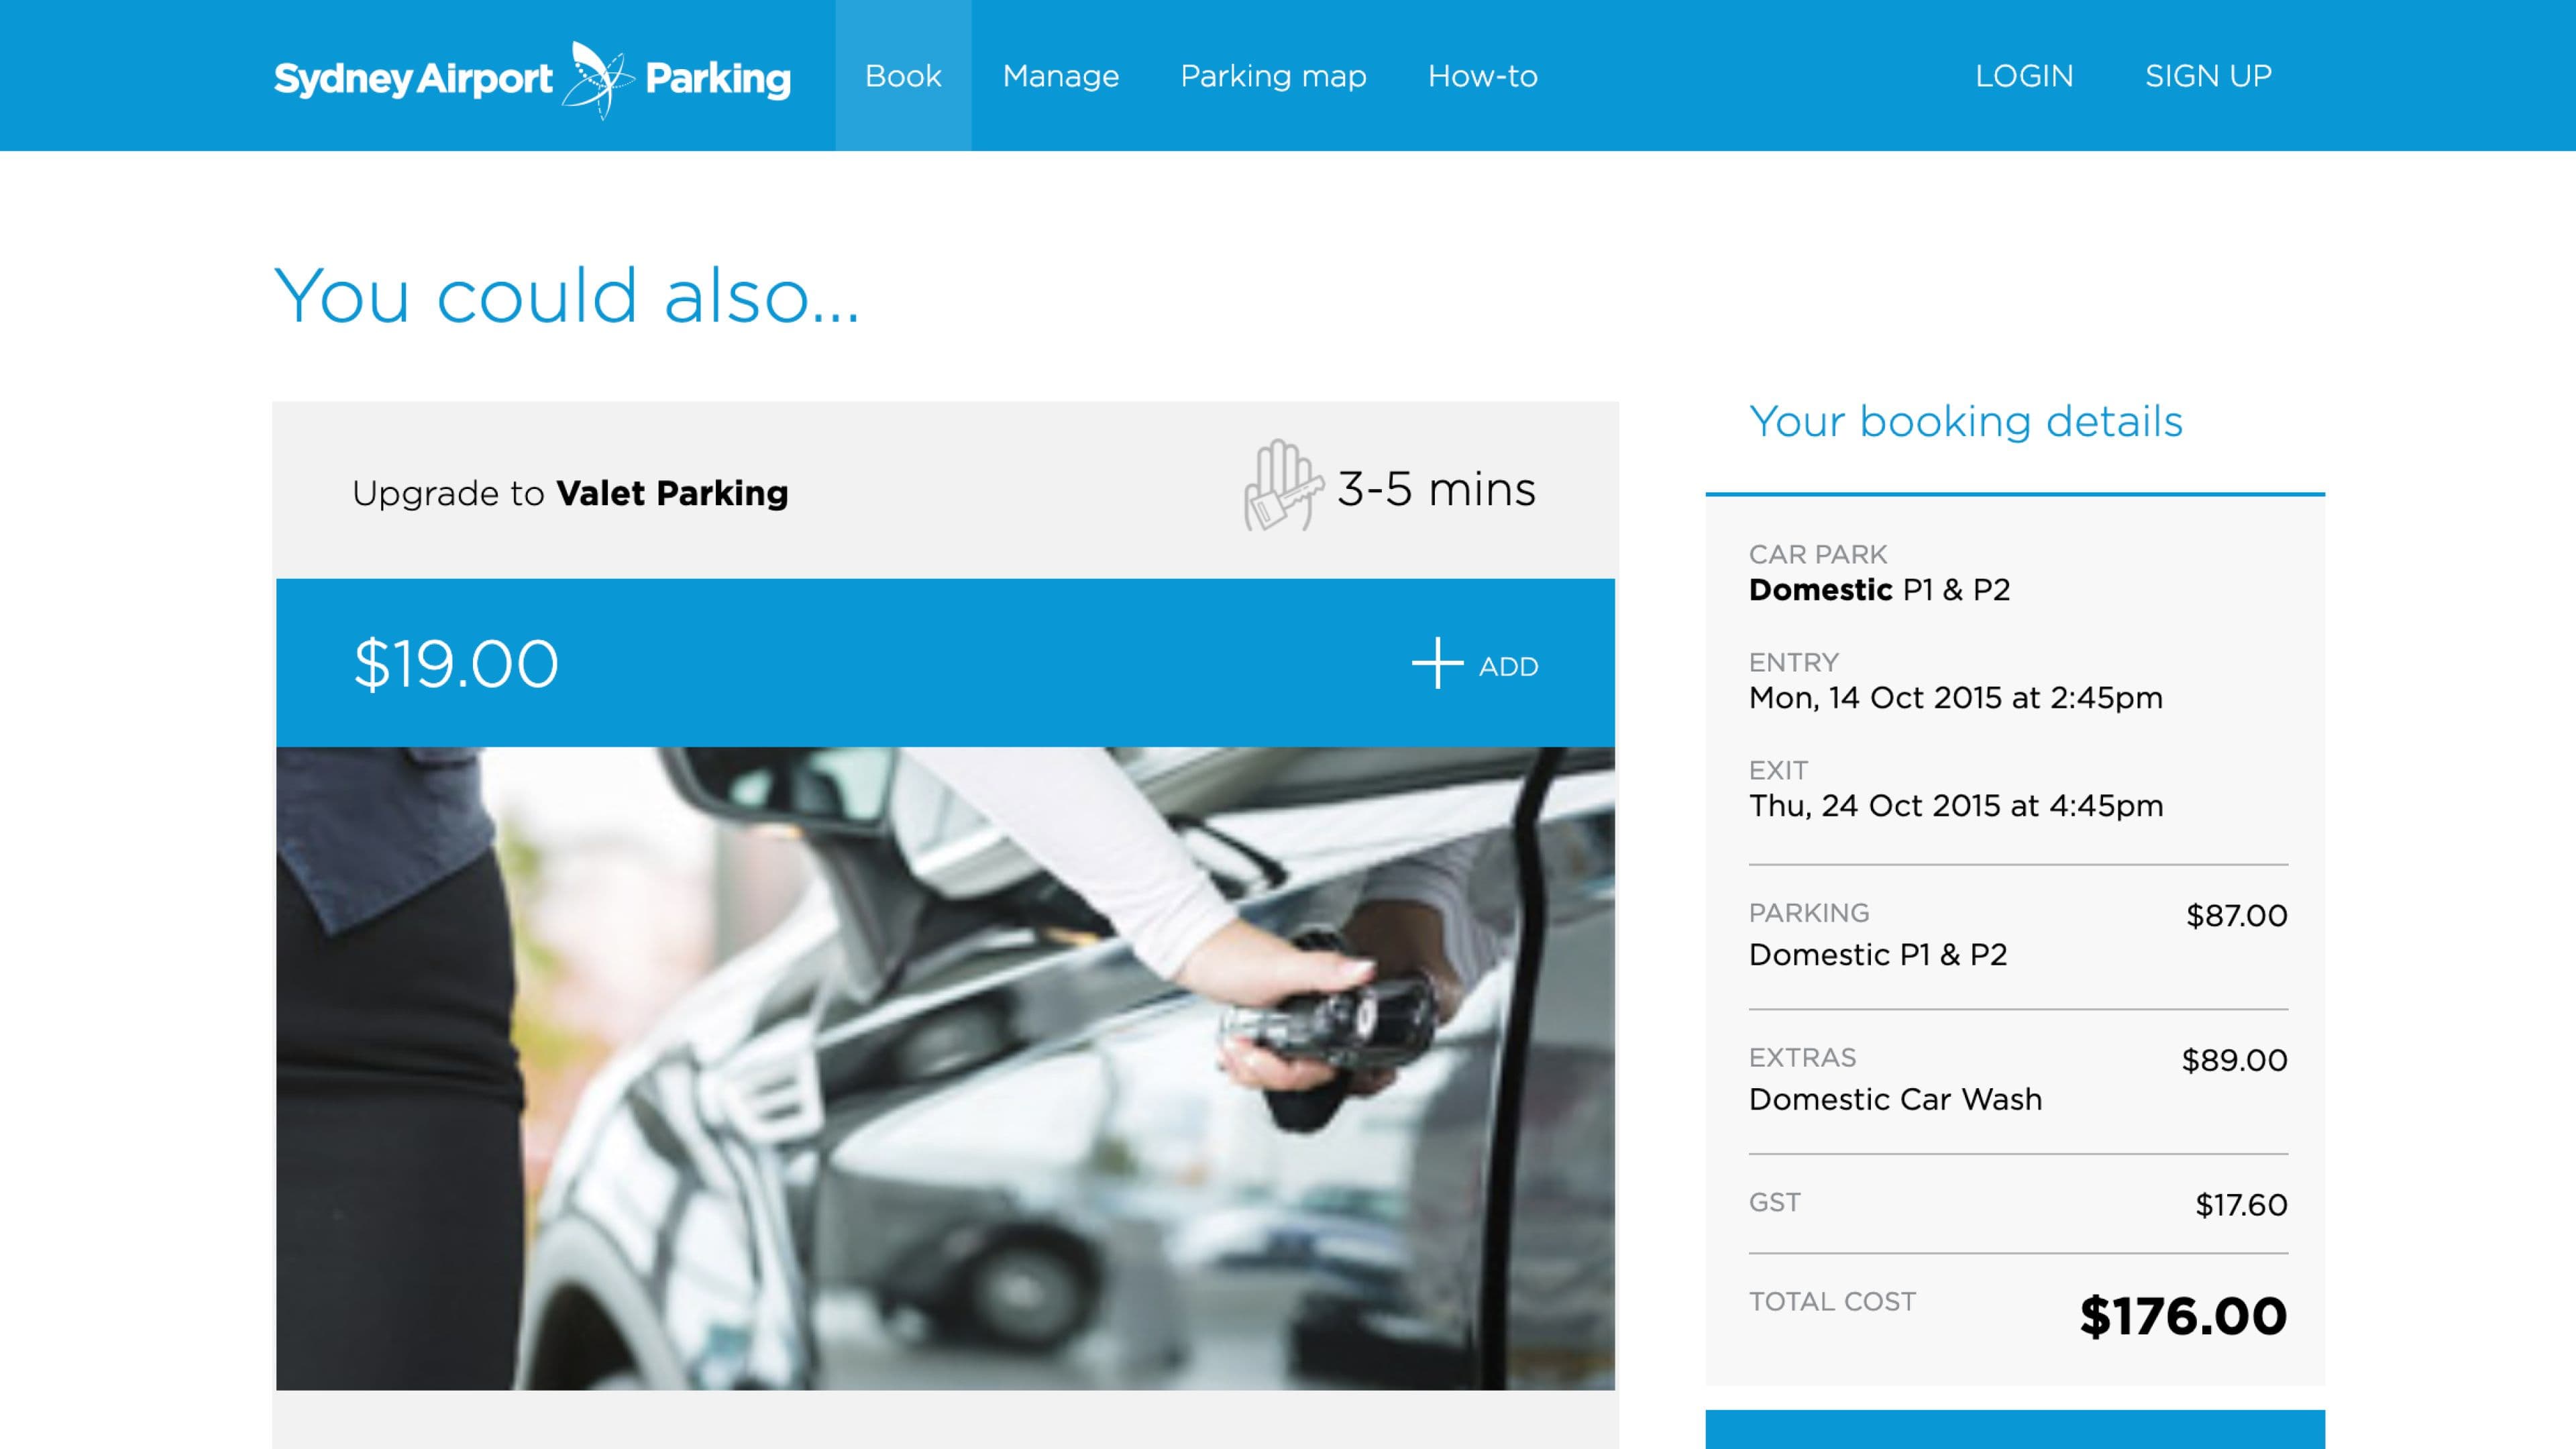Click the $19.00 valet price banner
2576x1449 pixels.
coord(456,664)
